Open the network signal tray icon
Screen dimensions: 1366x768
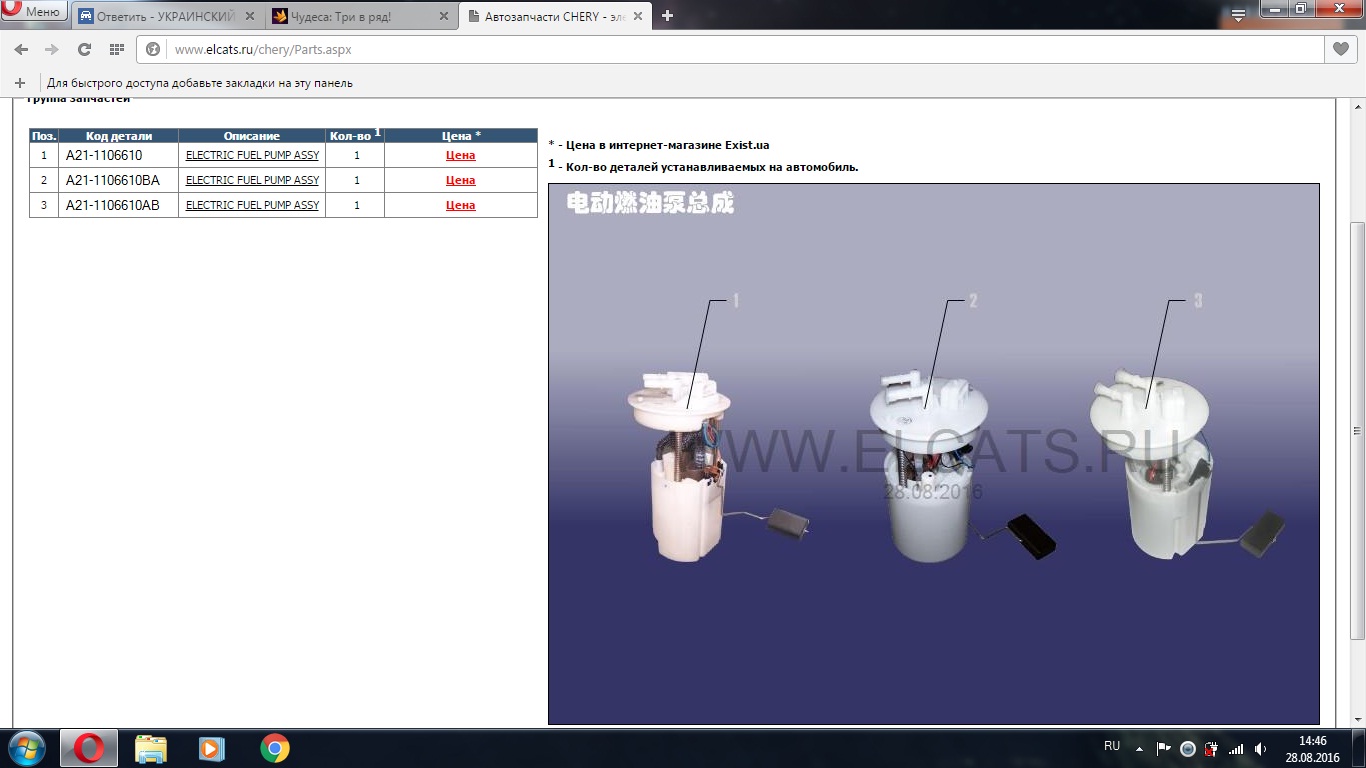click(1236, 748)
